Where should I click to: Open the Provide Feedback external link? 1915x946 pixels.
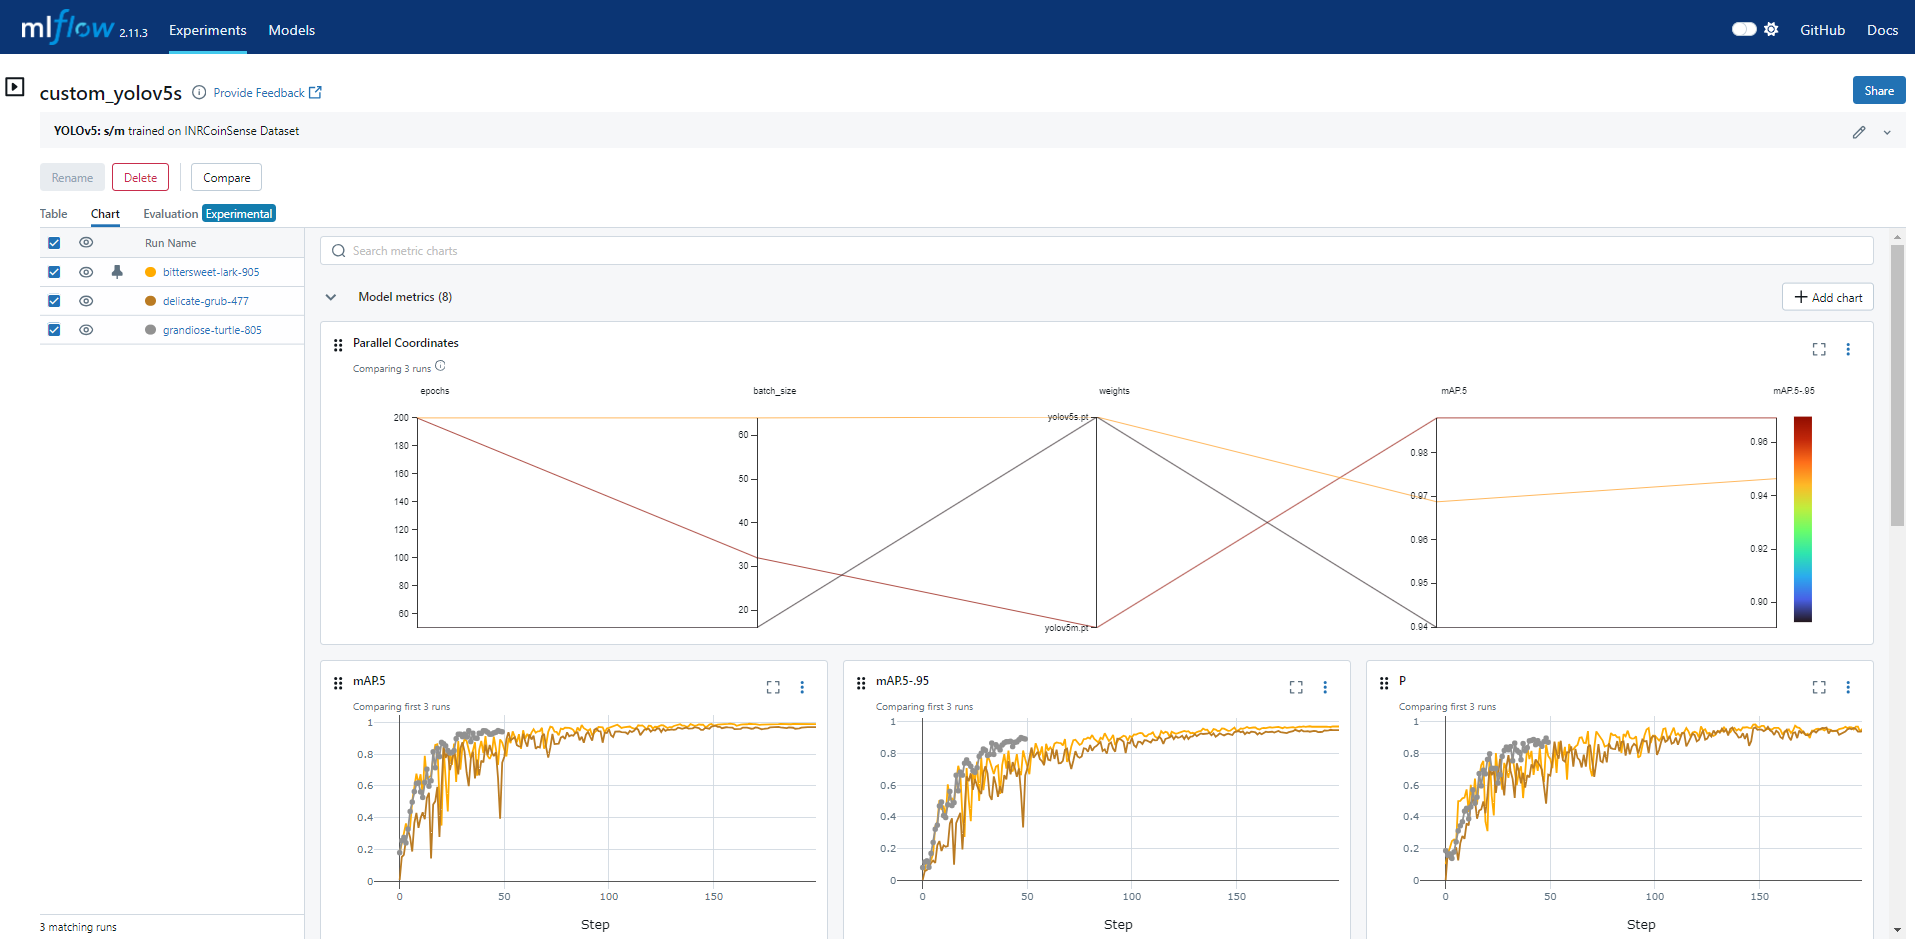click(267, 93)
